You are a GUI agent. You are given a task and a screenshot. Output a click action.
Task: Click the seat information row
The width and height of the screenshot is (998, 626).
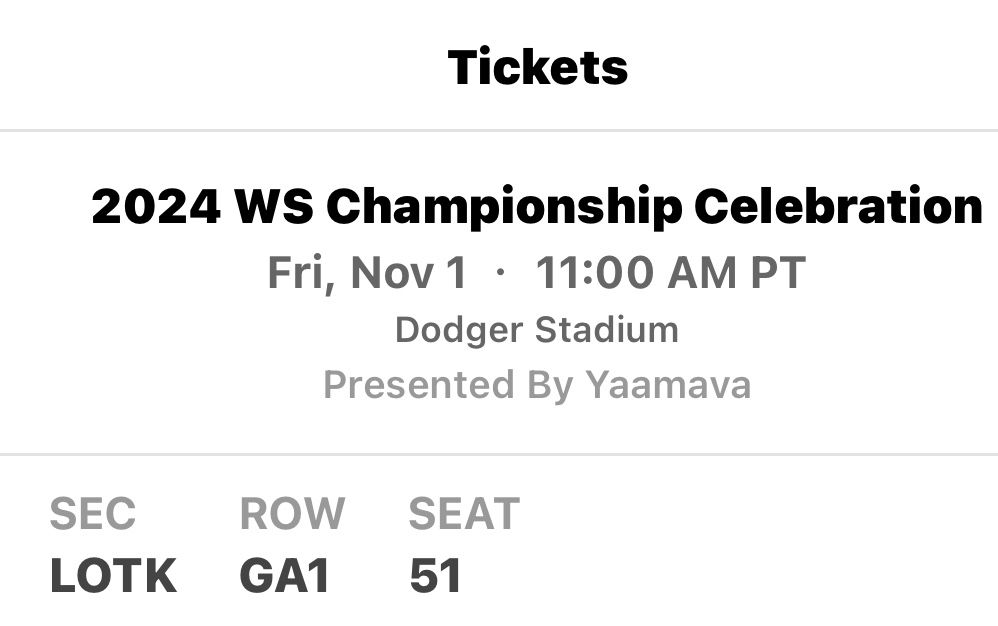click(x=500, y=545)
